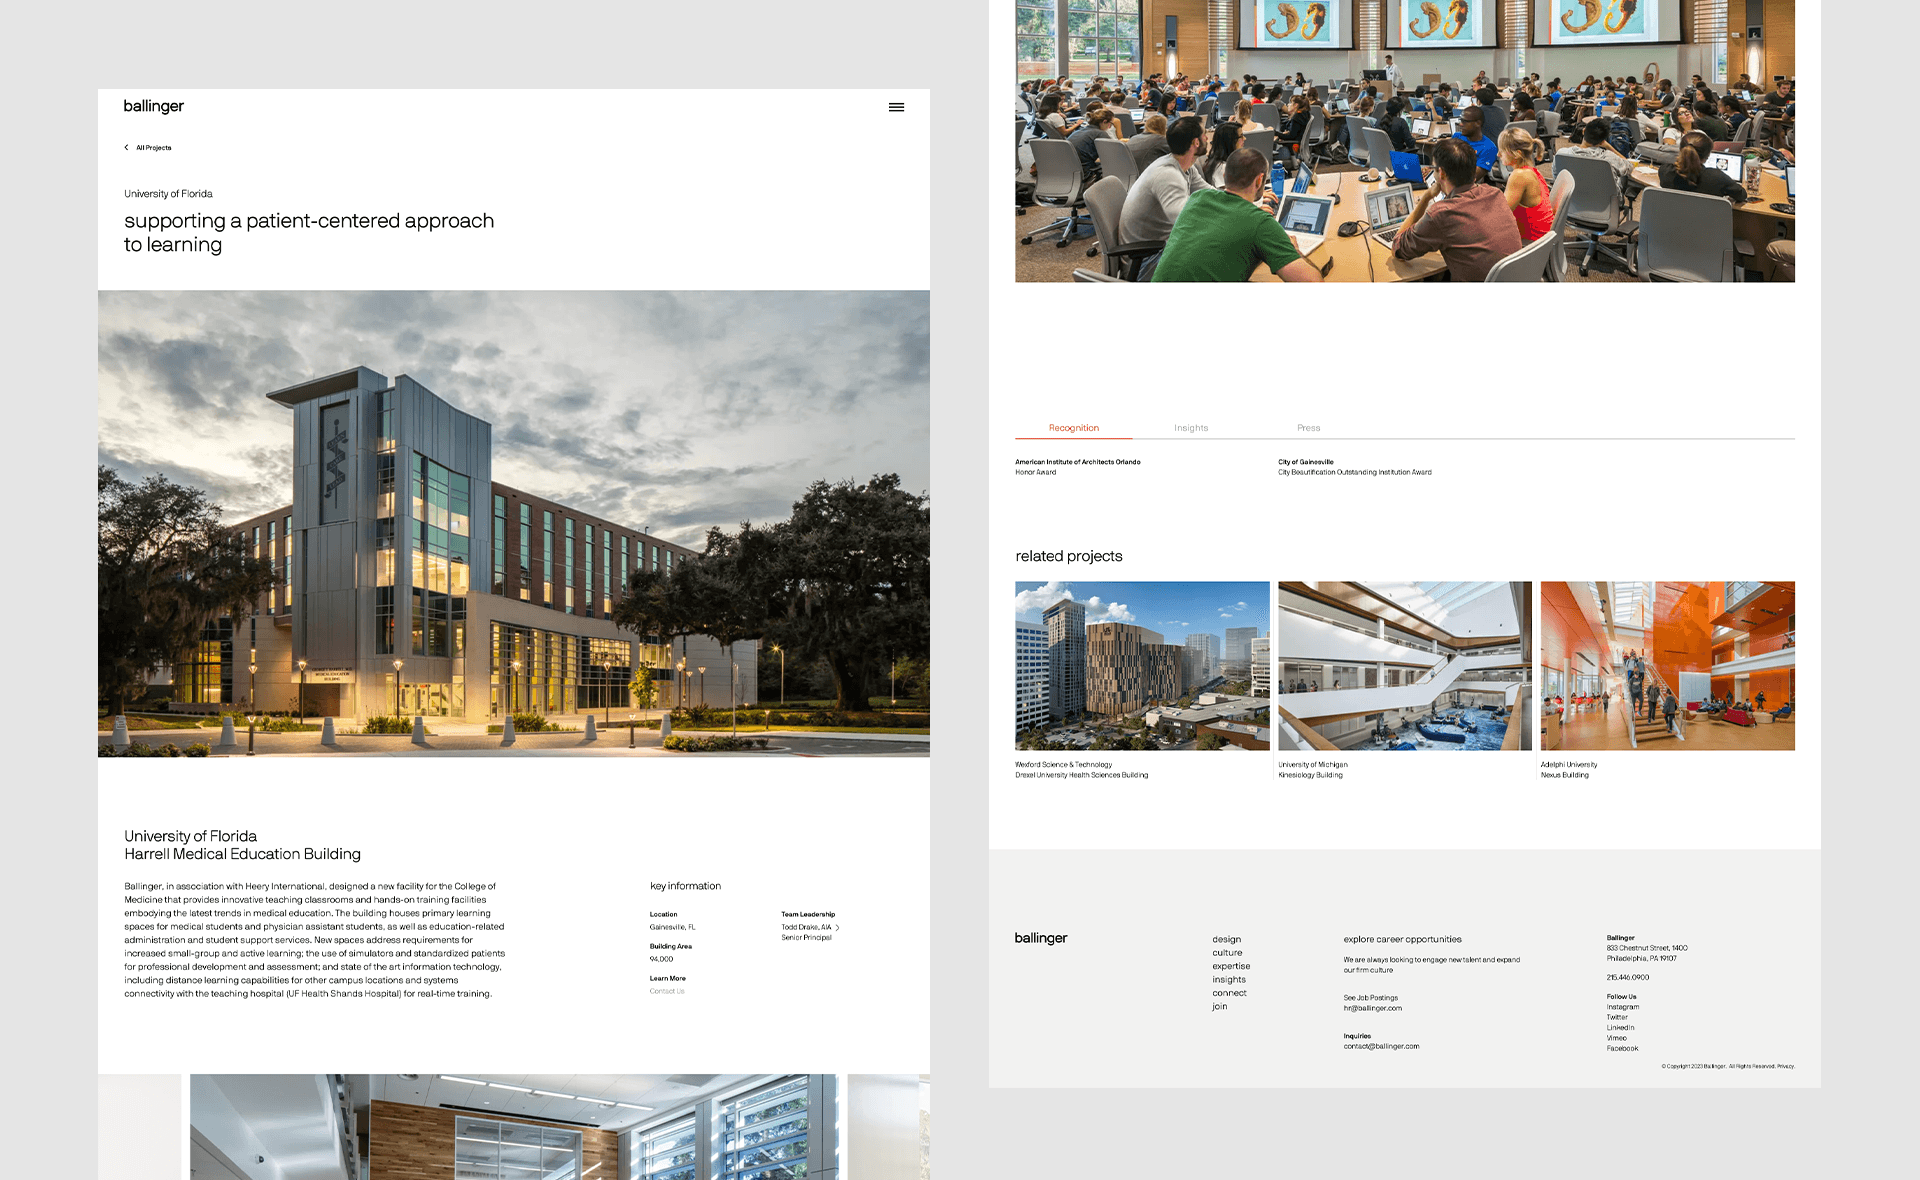This screenshot has height=1180, width=1920.
Task: Click the American Institute of Architects Orlando award
Action: click(1078, 467)
